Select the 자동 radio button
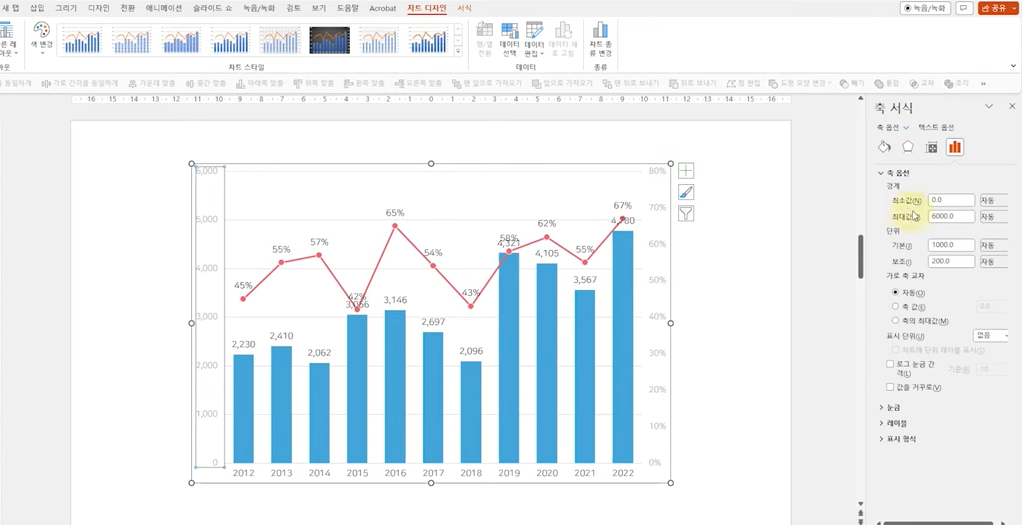The height and width of the screenshot is (525, 1022). point(896,293)
